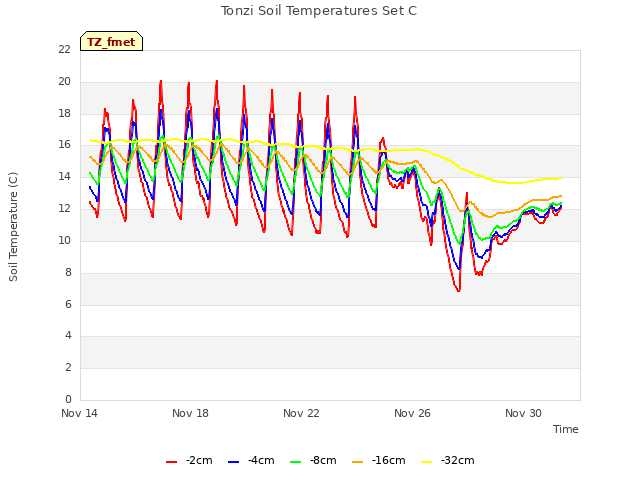This screenshot has height=480, width=640.
Task: Select the -4cm legend label
Action: pos(261,460)
